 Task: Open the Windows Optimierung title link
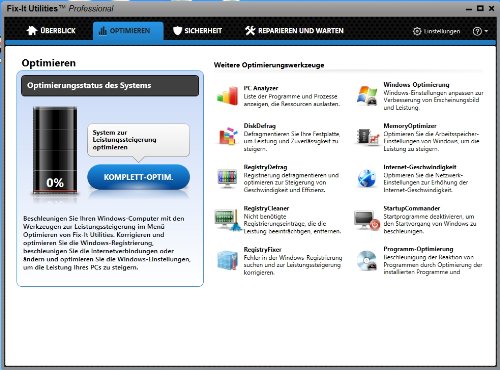click(x=416, y=85)
